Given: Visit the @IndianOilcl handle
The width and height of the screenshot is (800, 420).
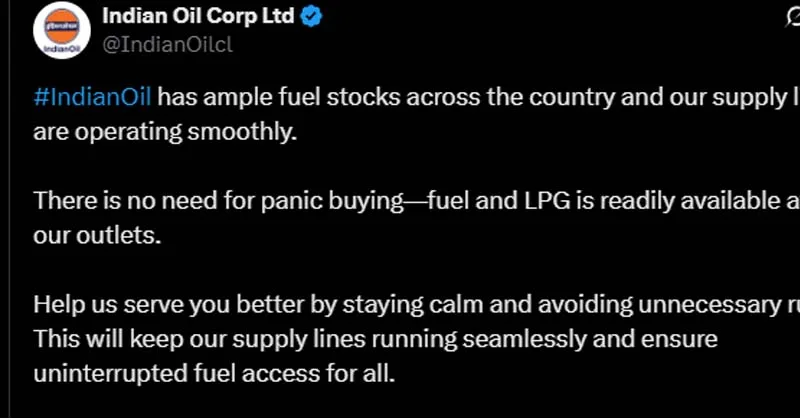Looking at the screenshot, I should (x=167, y=45).
